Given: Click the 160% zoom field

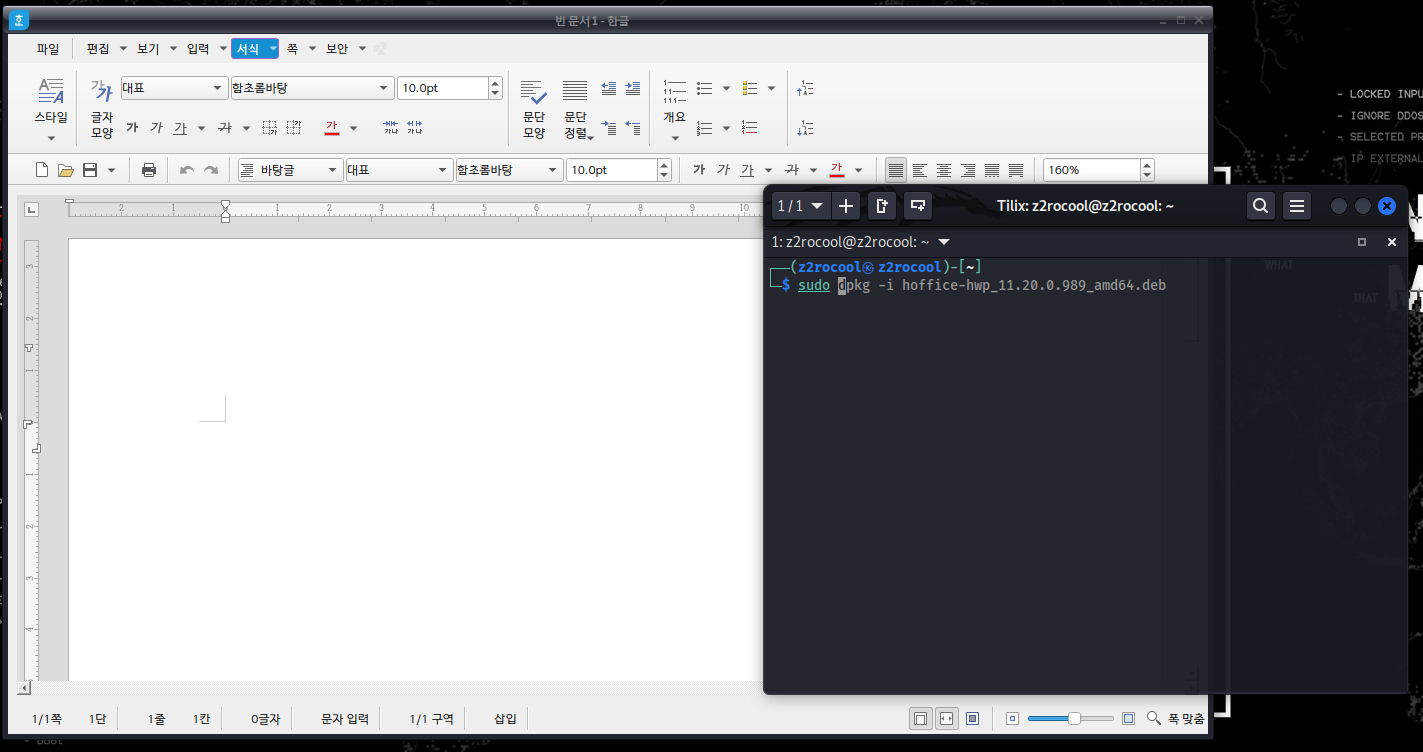Looking at the screenshot, I should pos(1092,170).
